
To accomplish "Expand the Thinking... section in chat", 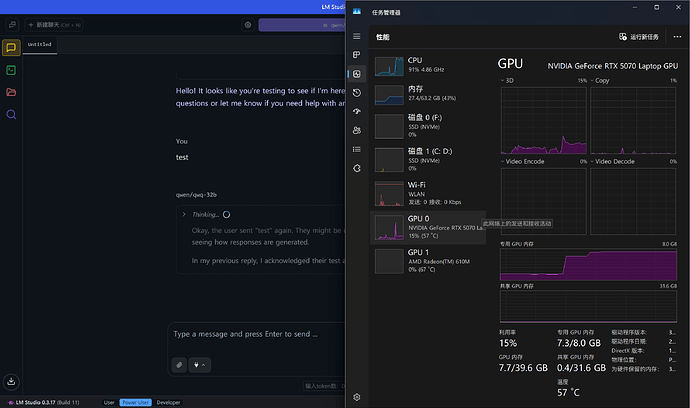I will [184, 214].
